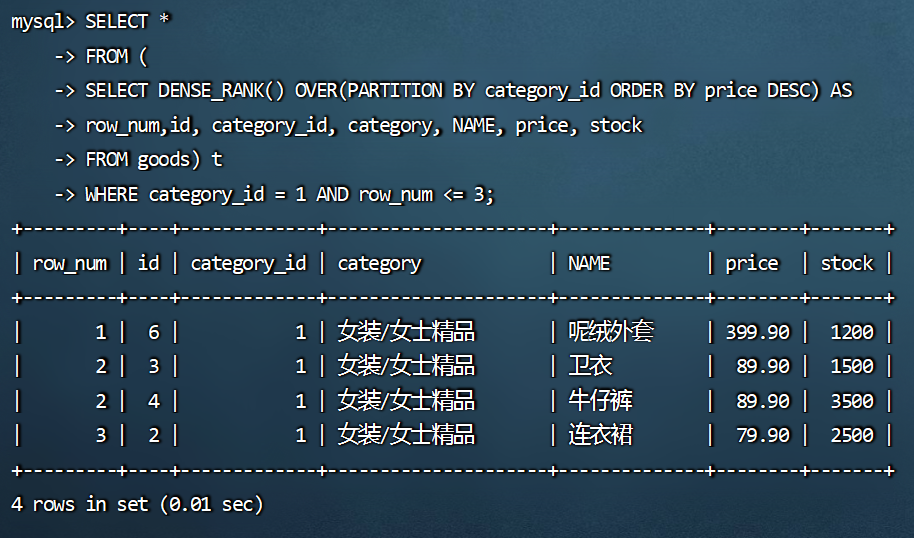Click the stock column header
914x538 pixels.
847,264
